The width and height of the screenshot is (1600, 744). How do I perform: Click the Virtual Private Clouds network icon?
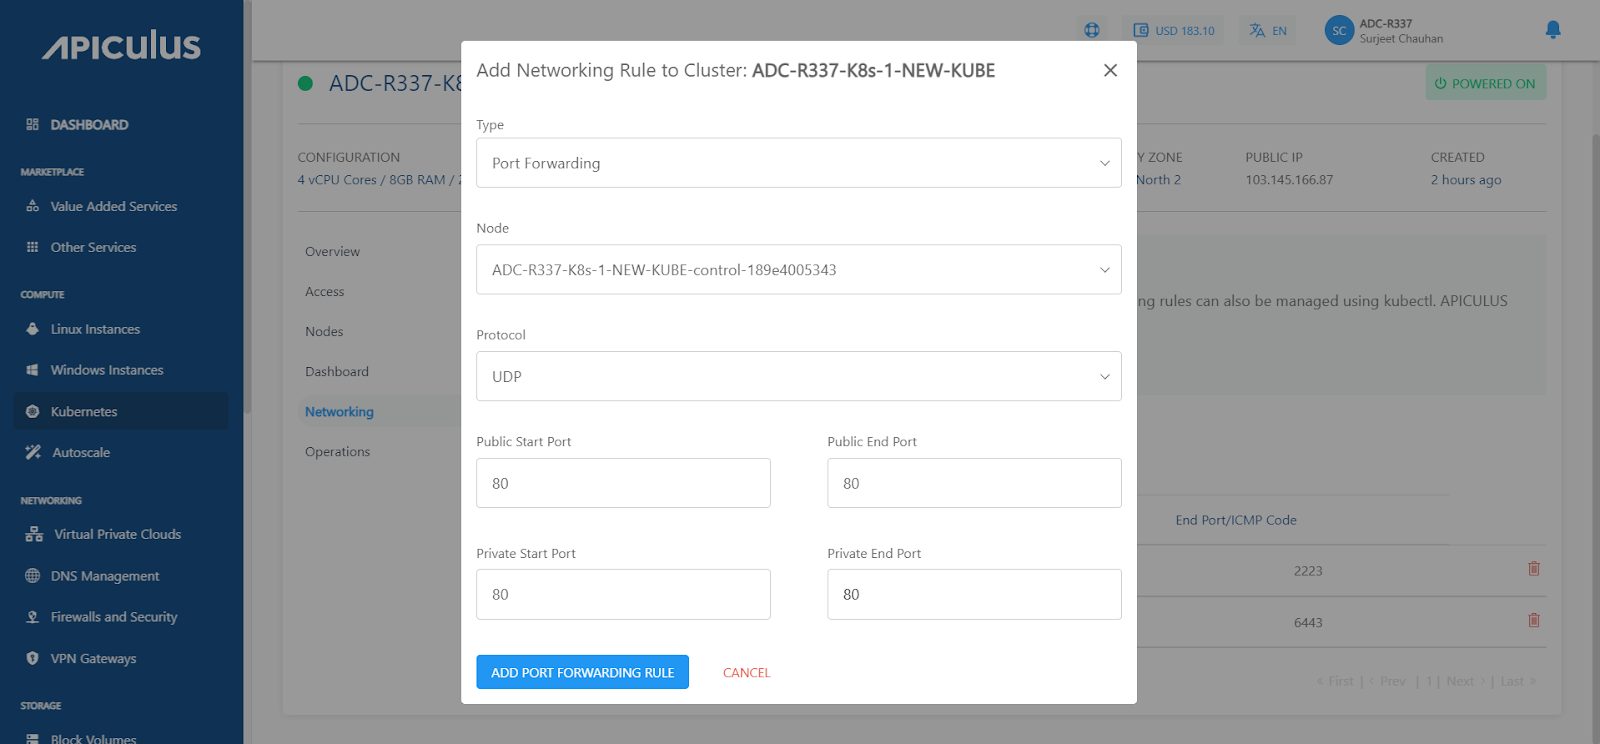(34, 534)
